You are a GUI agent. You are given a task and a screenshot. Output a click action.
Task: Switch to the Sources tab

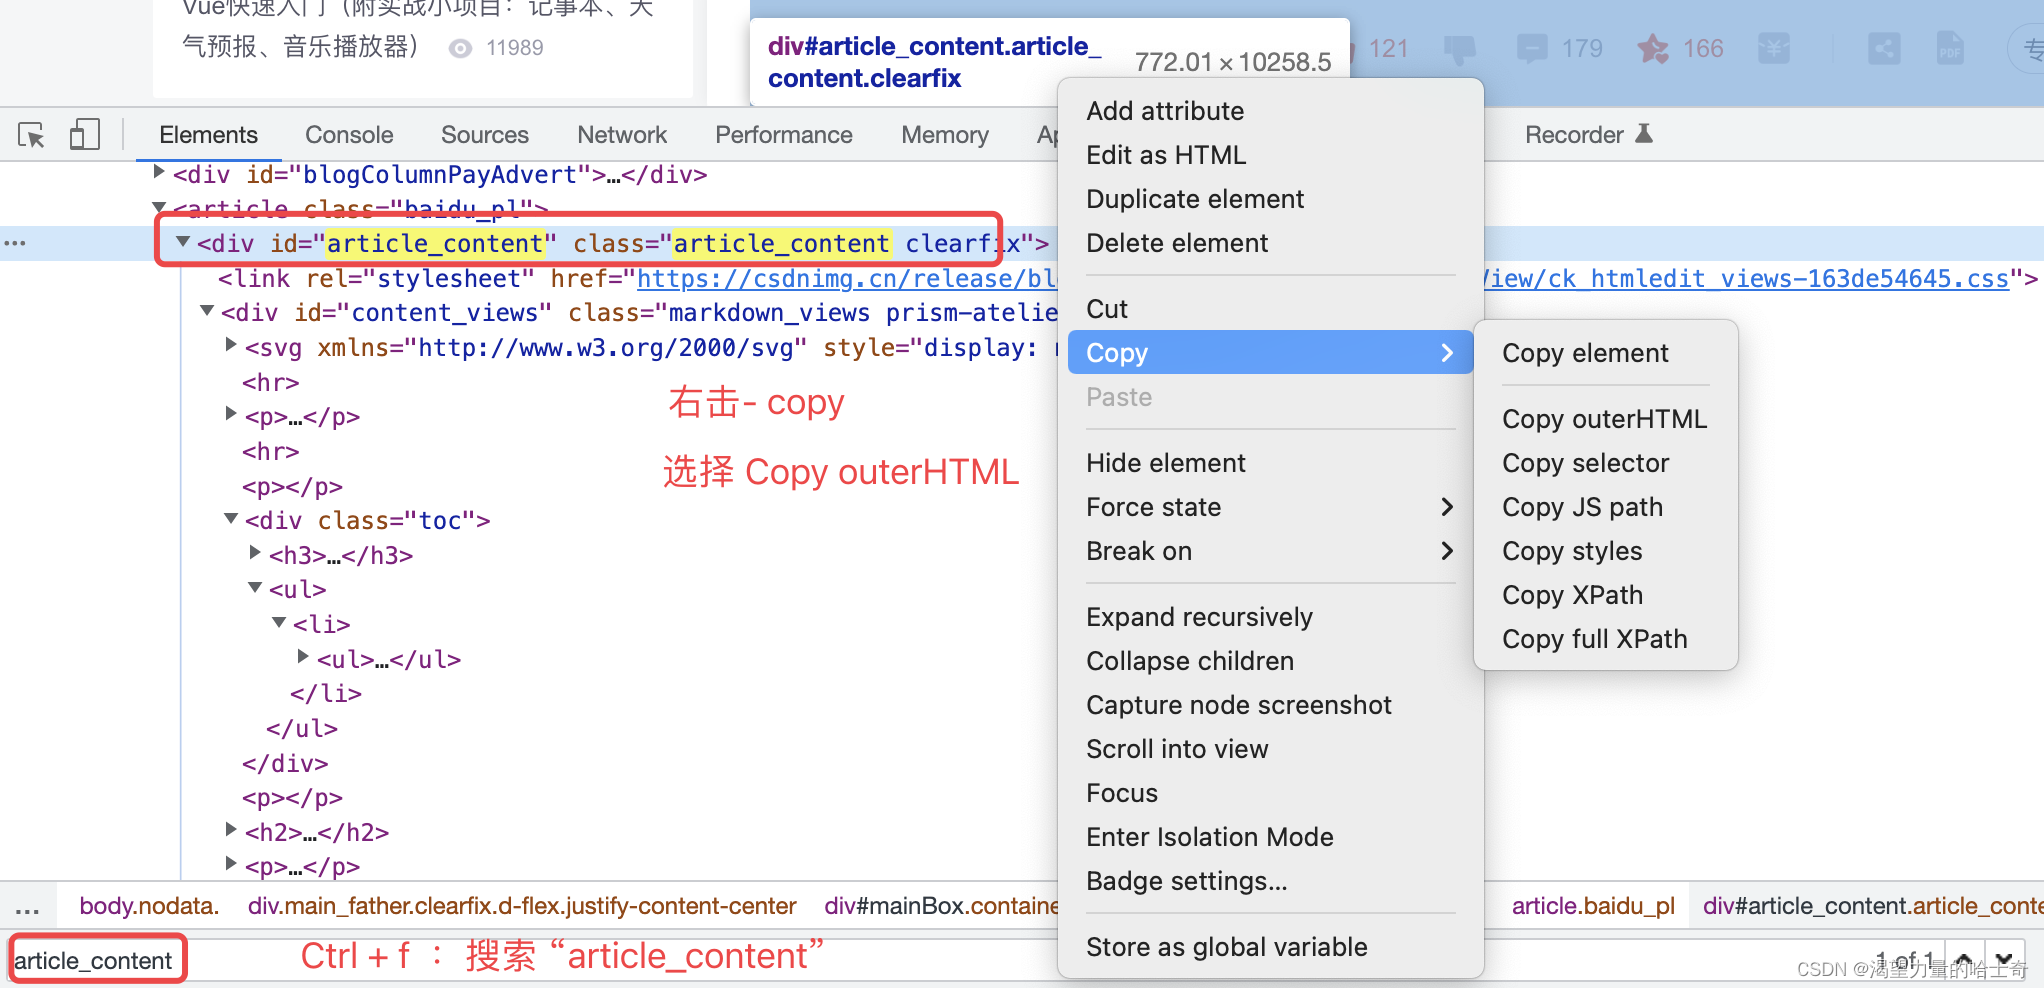pos(485,135)
